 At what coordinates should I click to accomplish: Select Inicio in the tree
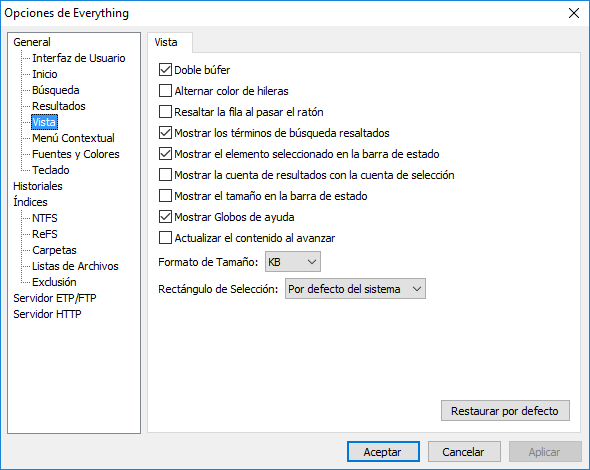(45, 74)
